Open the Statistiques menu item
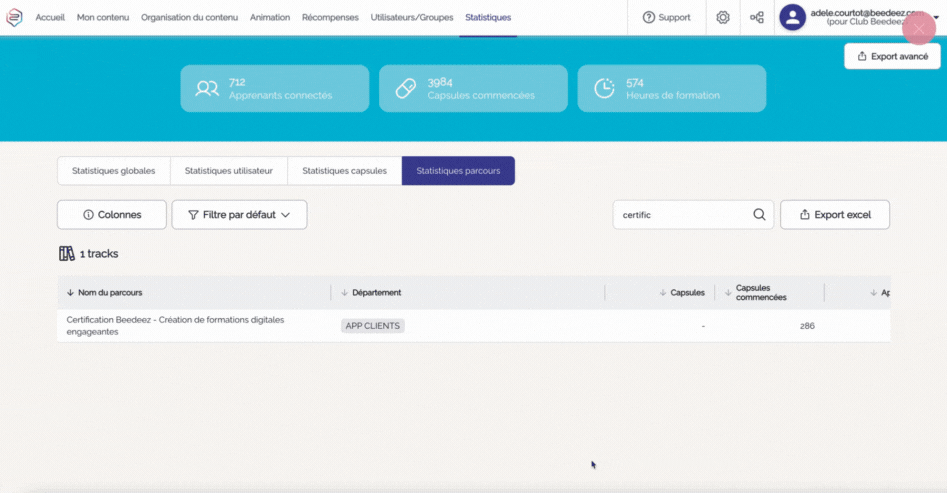 pos(488,17)
